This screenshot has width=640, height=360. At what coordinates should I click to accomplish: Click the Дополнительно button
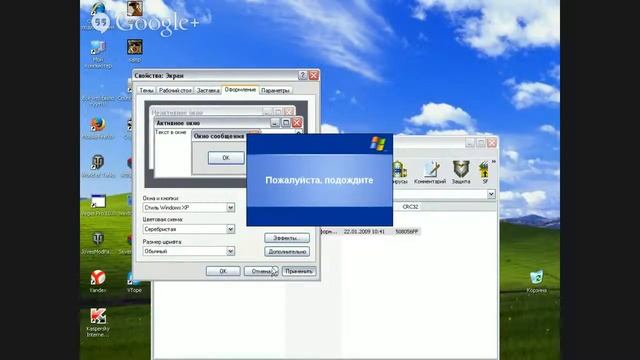[x=287, y=251]
